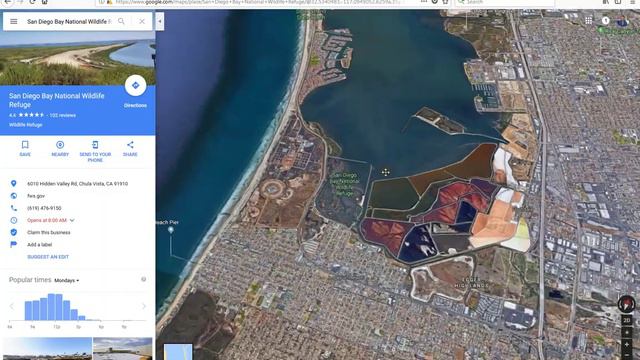
Task: Click Claim this business
Action: pos(49,233)
